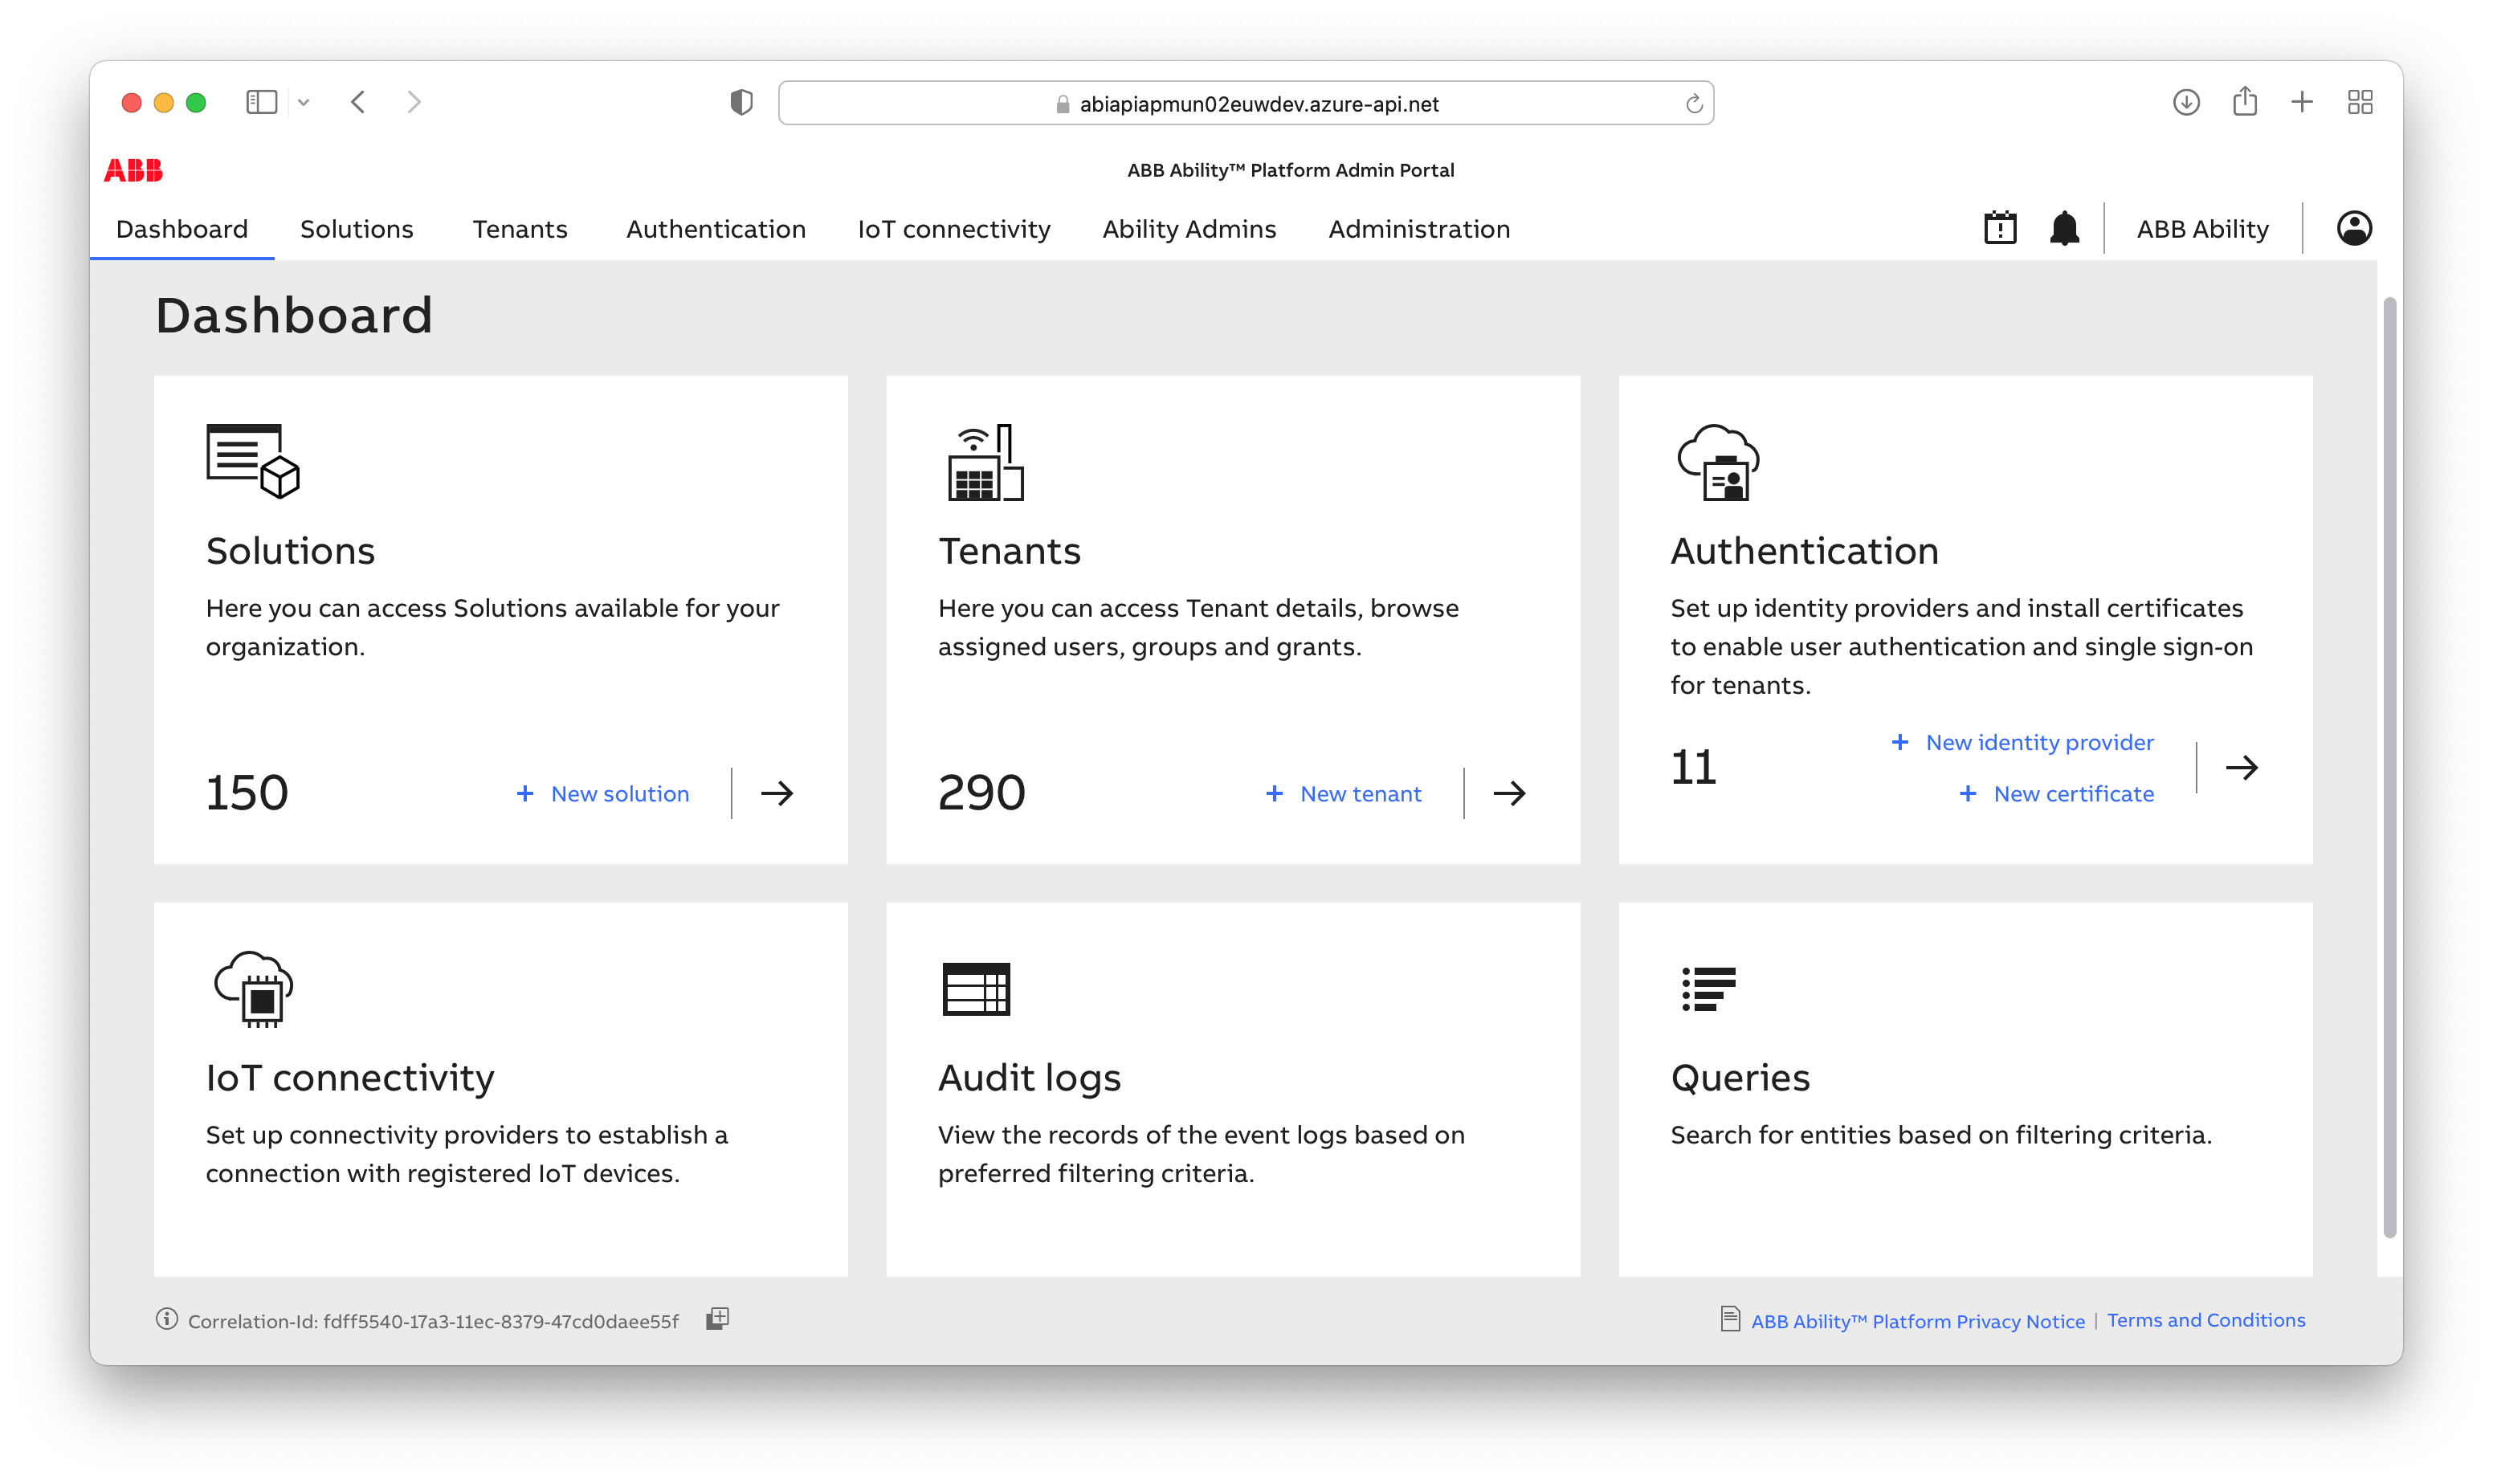
Task: Click New tenant link
Action: pos(1343,793)
